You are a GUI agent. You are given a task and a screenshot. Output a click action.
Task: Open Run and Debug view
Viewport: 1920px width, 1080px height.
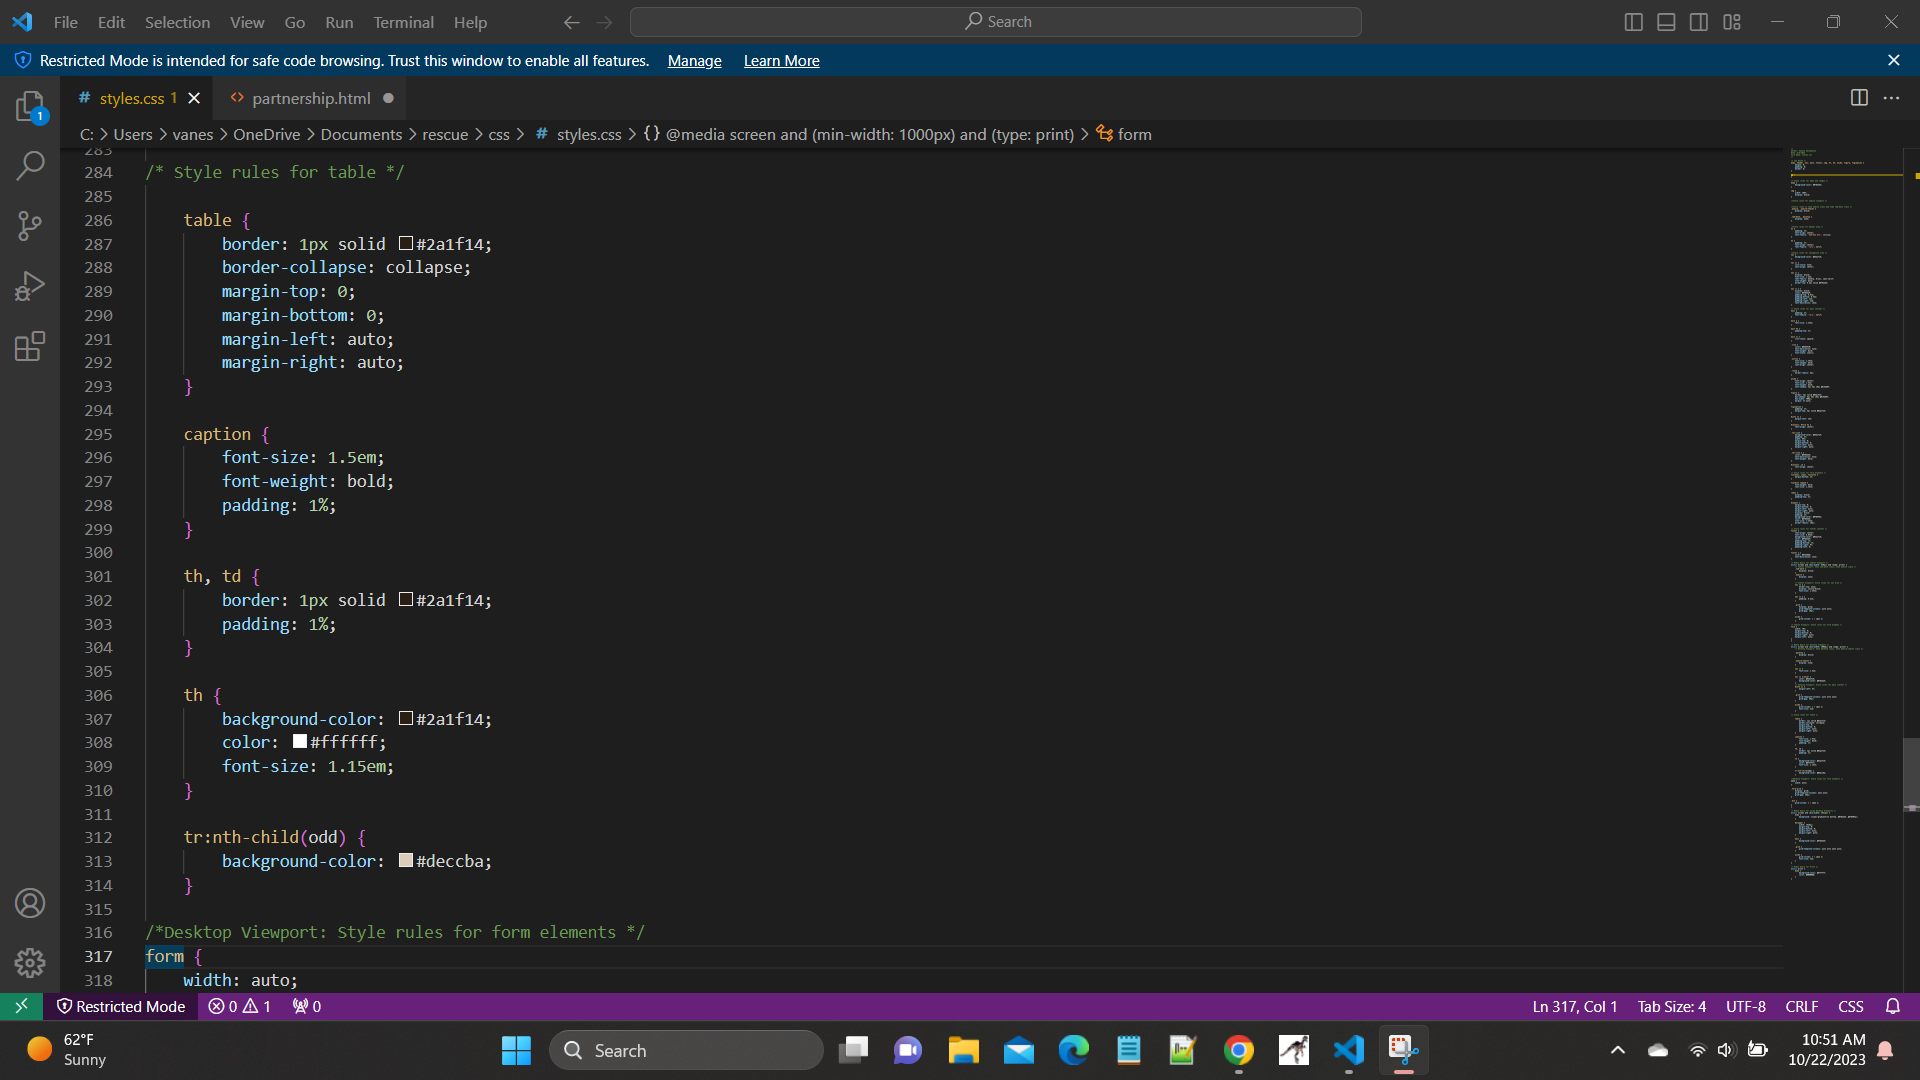pyautogui.click(x=30, y=286)
